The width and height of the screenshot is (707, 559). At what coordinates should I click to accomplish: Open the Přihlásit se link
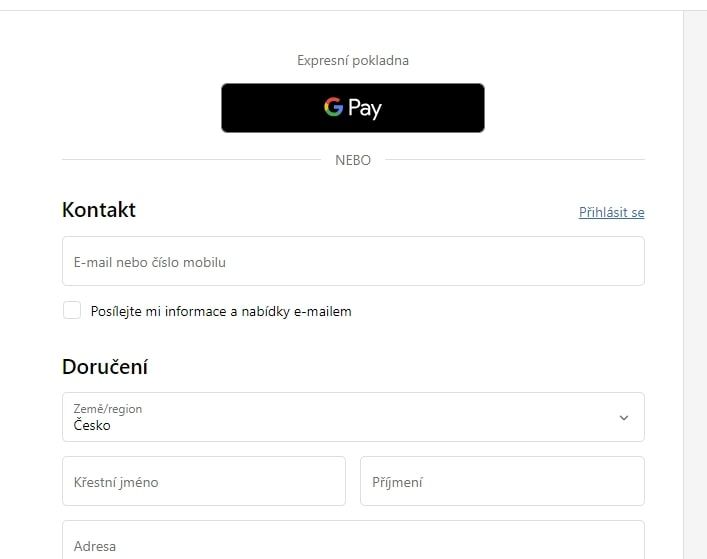coord(611,212)
